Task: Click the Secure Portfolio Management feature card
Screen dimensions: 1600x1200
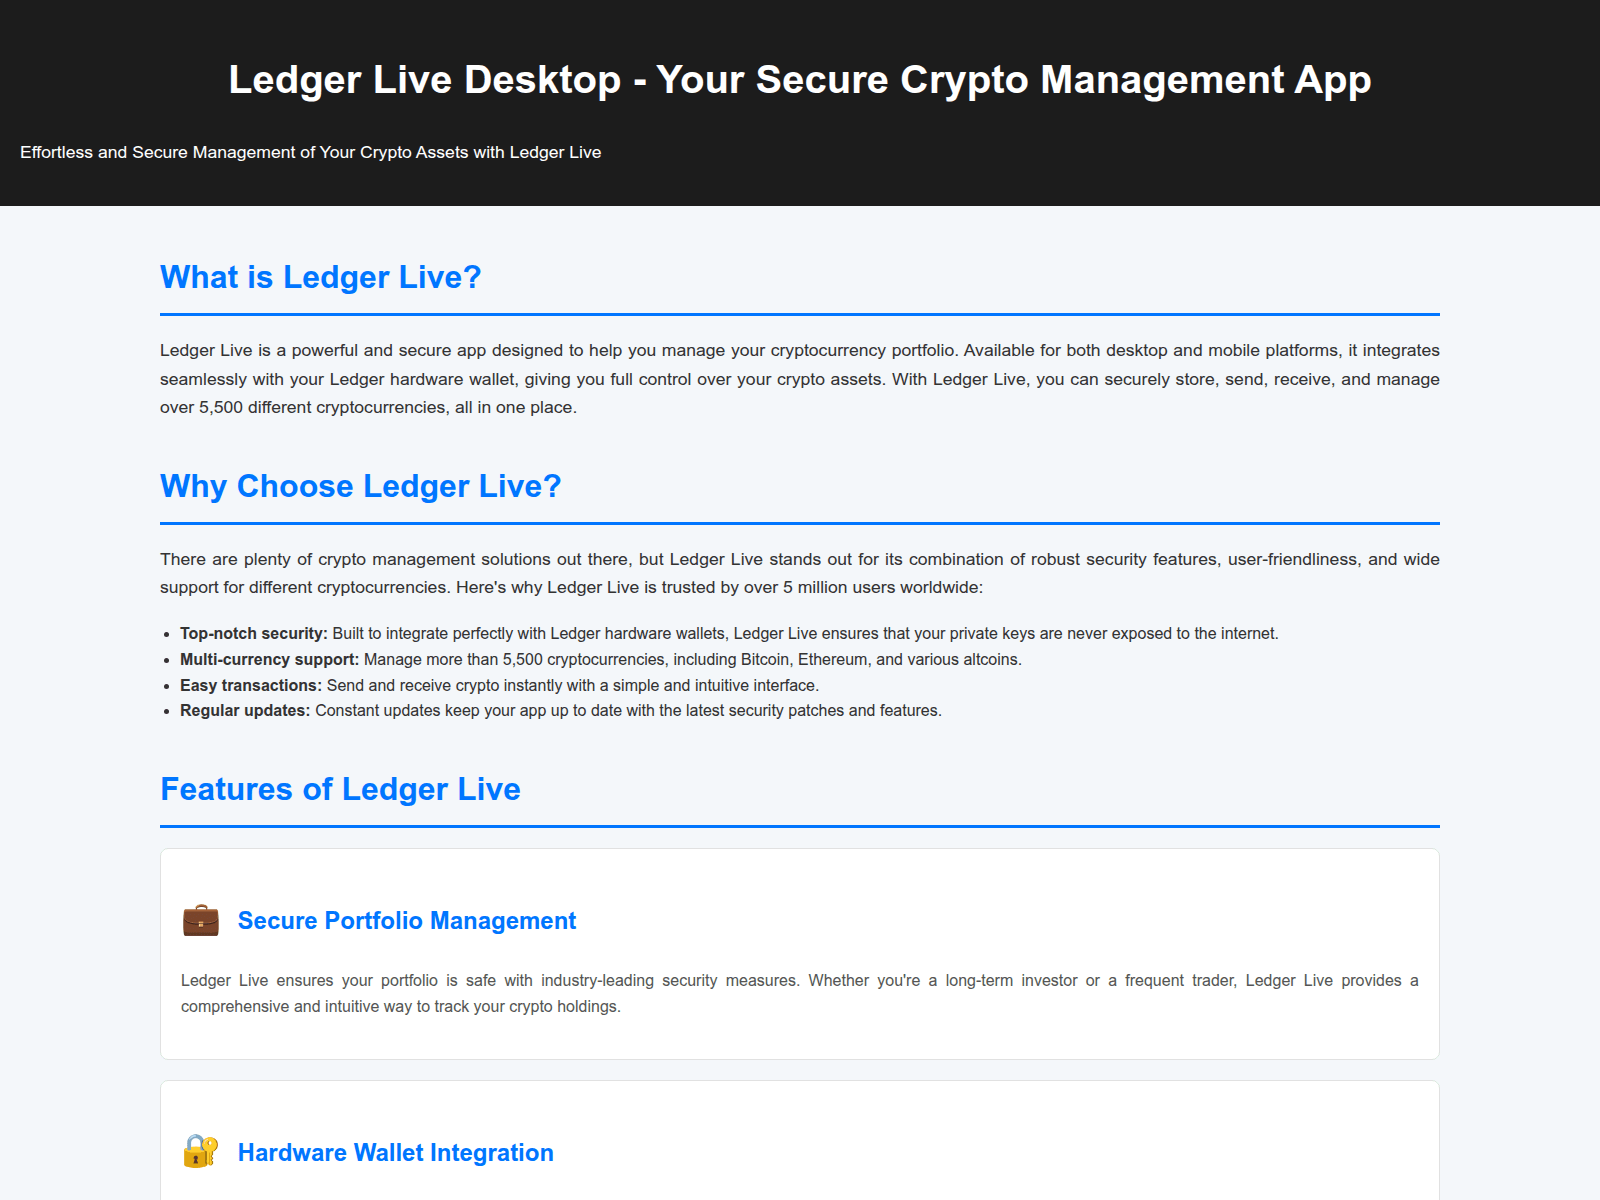Action: (800, 954)
